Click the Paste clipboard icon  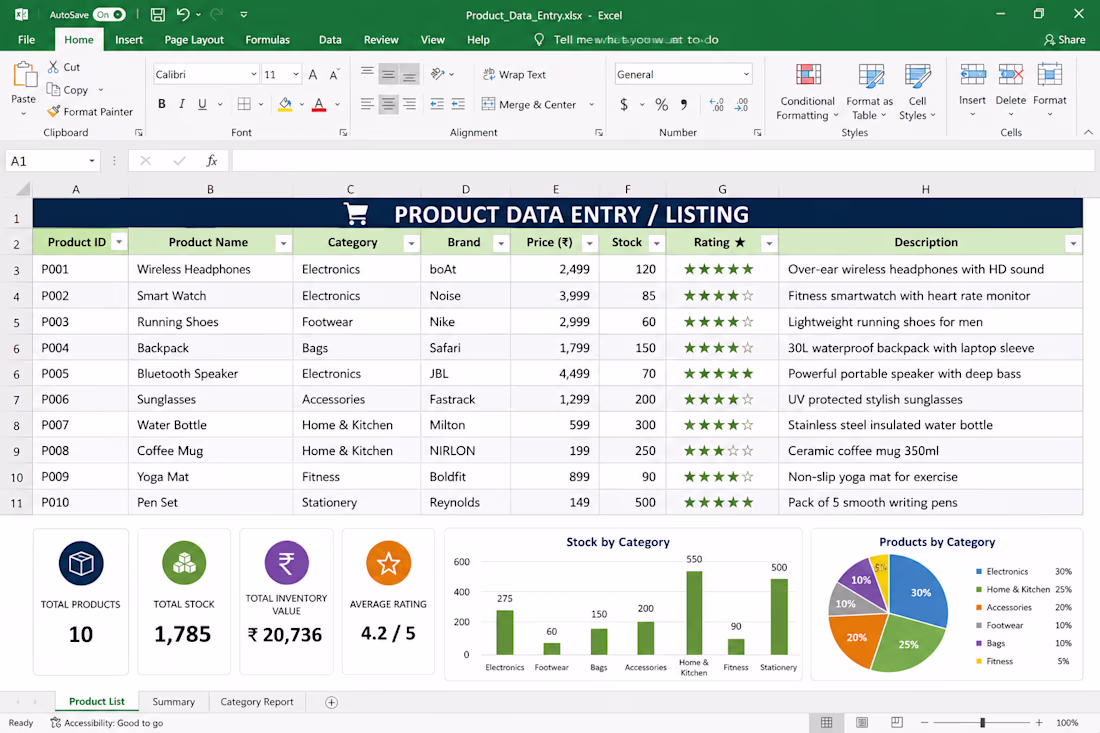(x=24, y=74)
